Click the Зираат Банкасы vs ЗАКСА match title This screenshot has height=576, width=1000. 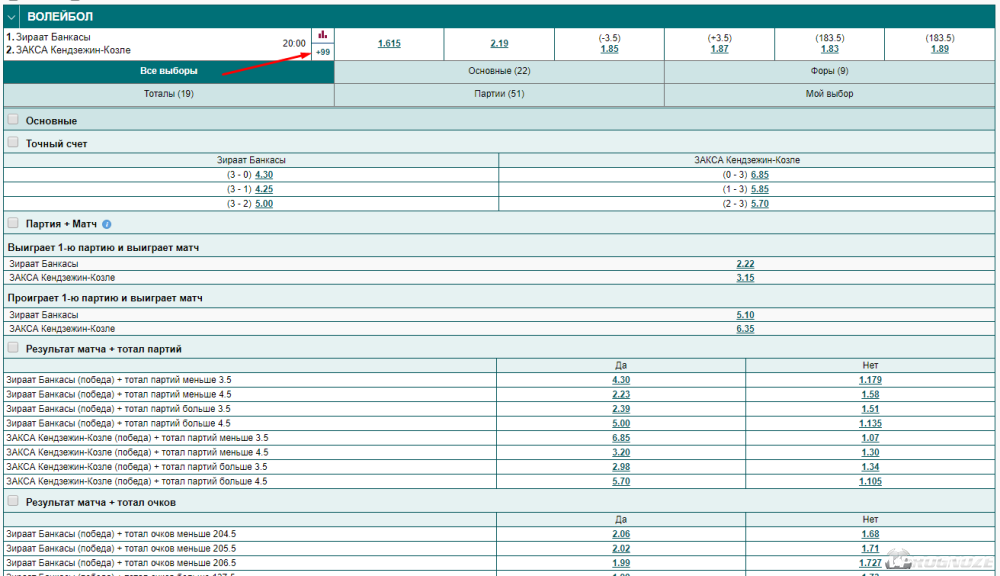[x=70, y=44]
